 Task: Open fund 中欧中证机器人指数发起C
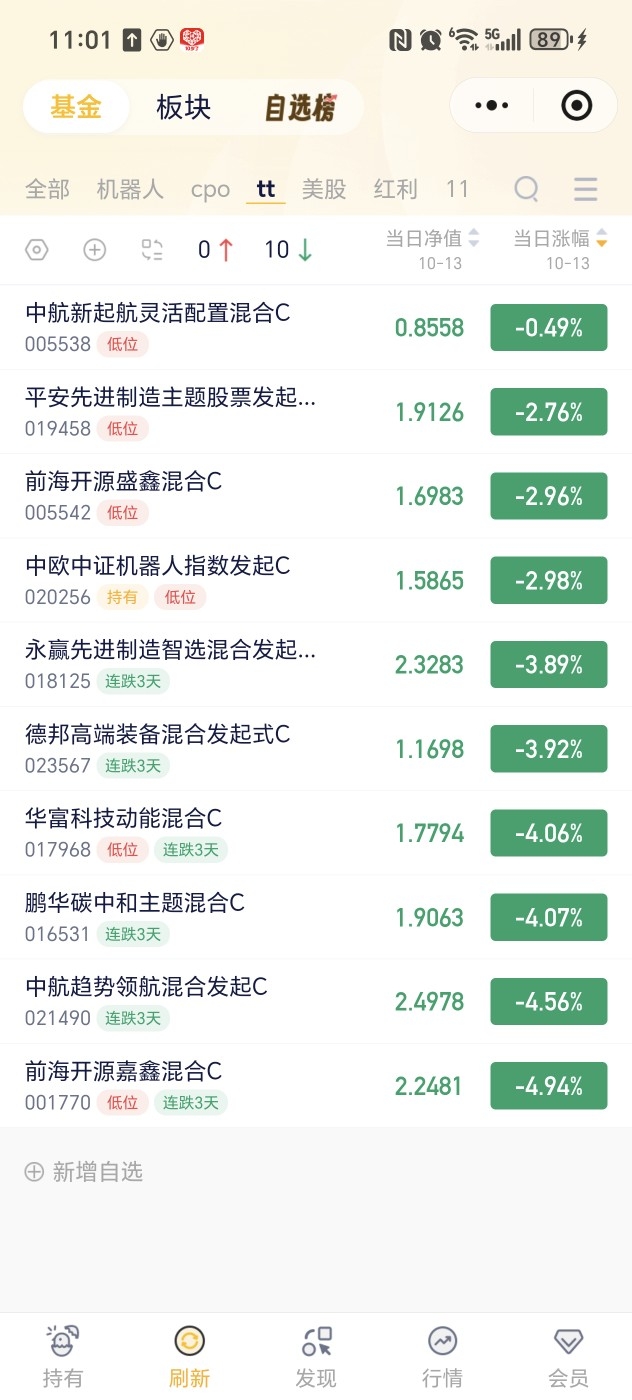pyautogui.click(x=158, y=567)
